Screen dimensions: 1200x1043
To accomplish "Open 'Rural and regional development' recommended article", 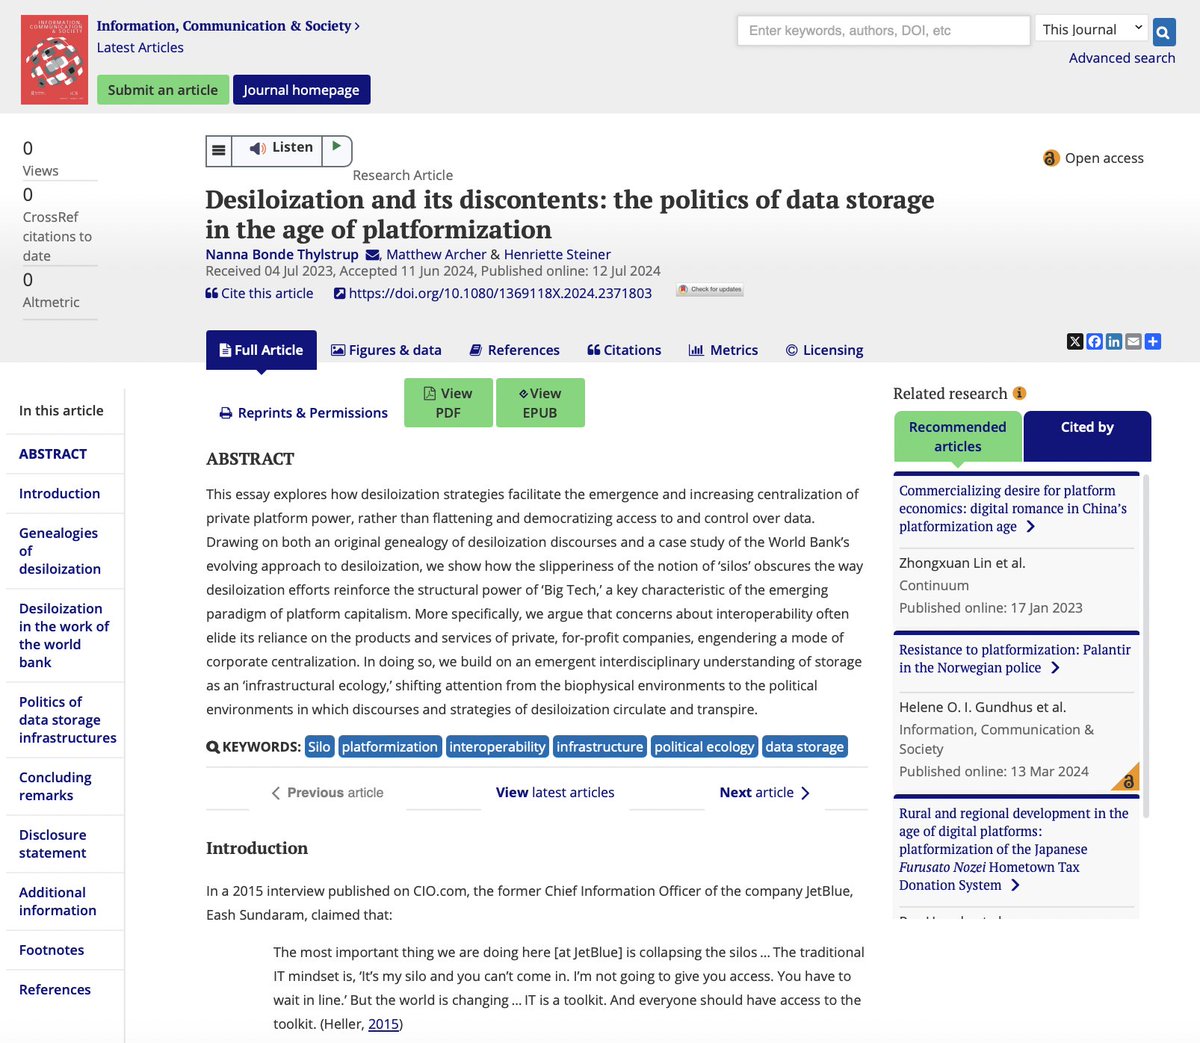I will coord(1013,849).
